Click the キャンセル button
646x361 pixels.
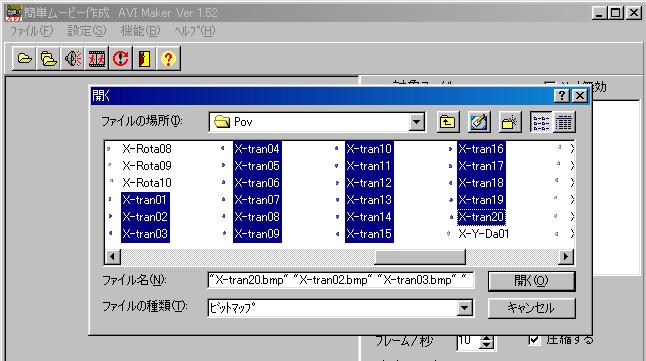[x=531, y=308]
